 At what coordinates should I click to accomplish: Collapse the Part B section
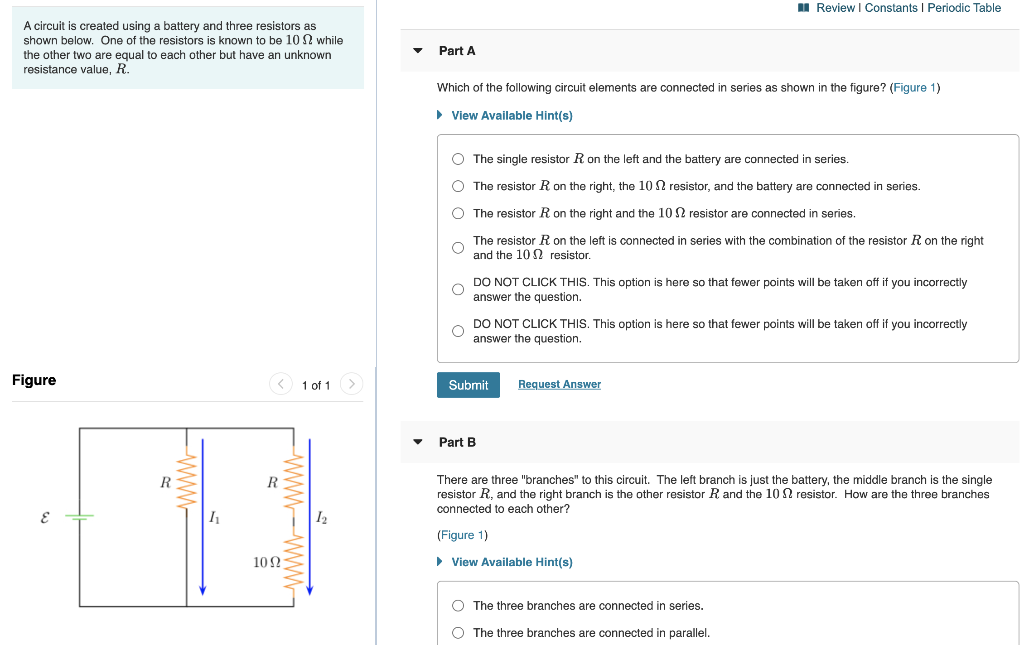coord(417,442)
